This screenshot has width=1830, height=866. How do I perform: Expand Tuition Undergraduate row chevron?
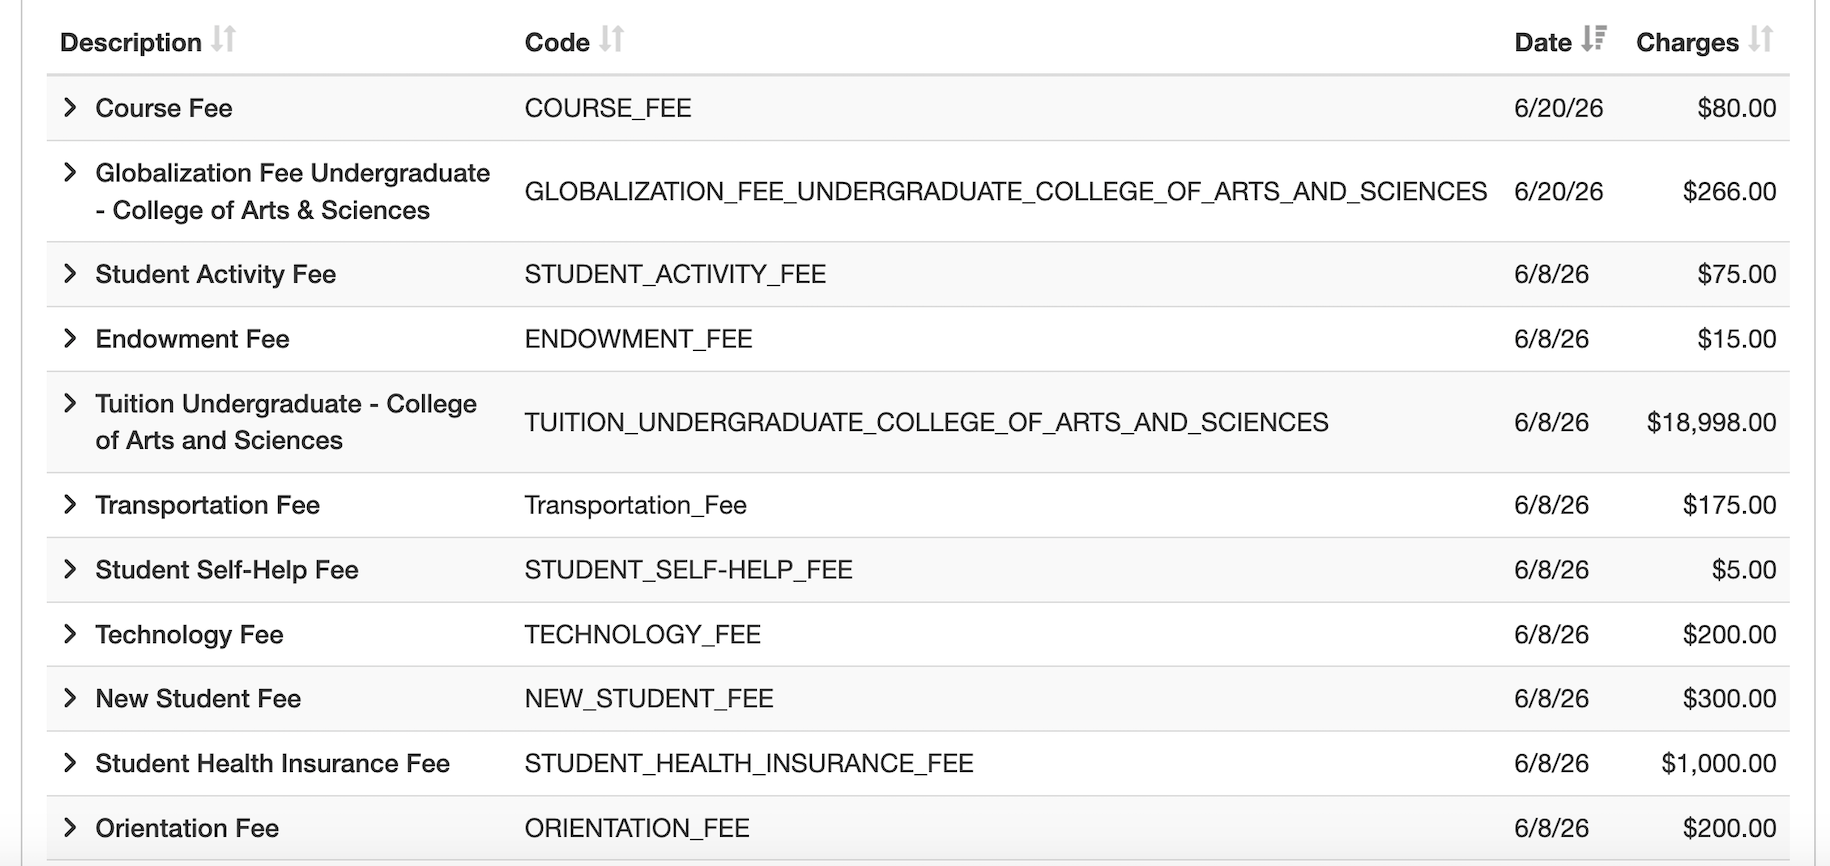(70, 403)
